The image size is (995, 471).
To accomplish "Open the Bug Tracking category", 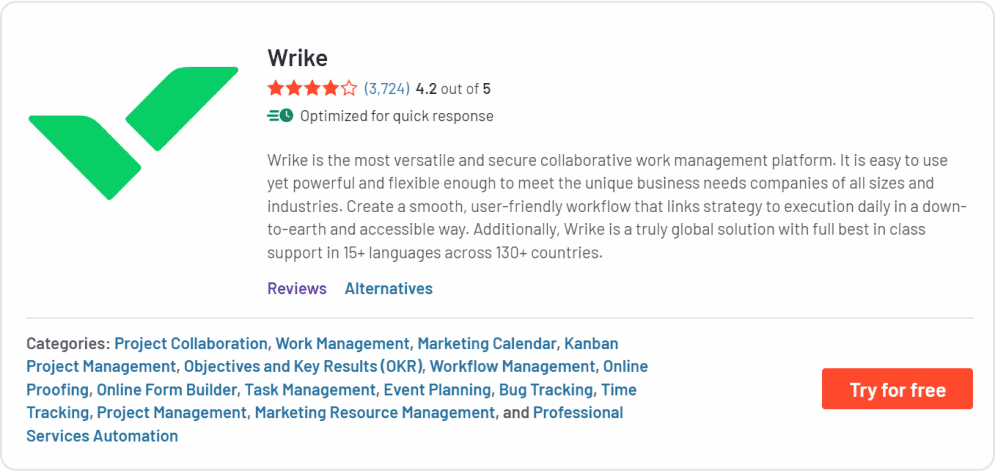I will (x=547, y=389).
